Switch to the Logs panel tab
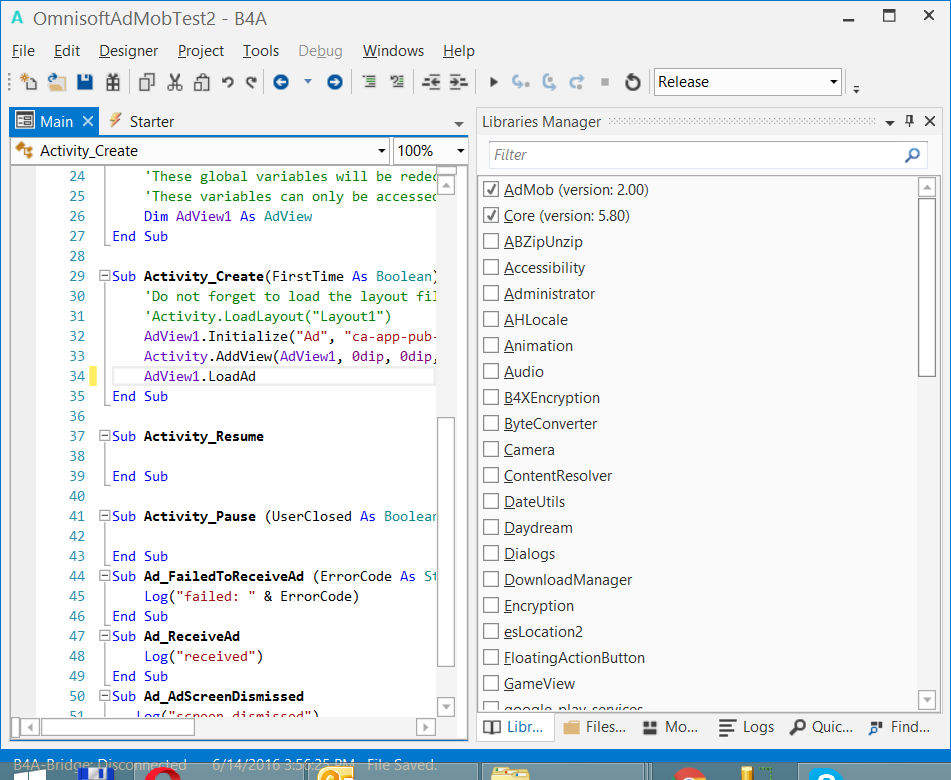This screenshot has width=951, height=780. point(747,727)
